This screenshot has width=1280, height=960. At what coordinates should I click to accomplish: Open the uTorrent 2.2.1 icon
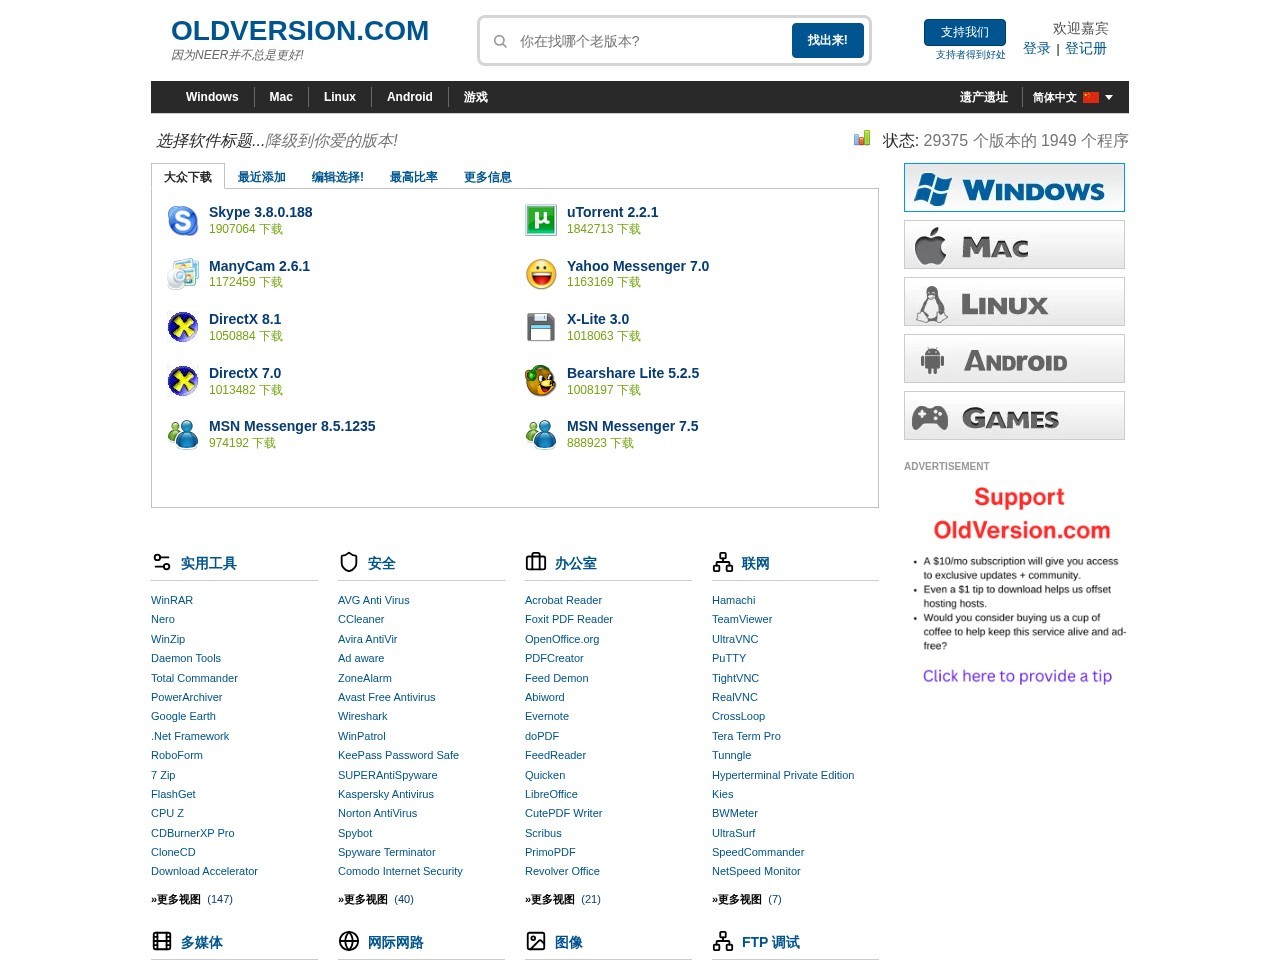pos(541,220)
